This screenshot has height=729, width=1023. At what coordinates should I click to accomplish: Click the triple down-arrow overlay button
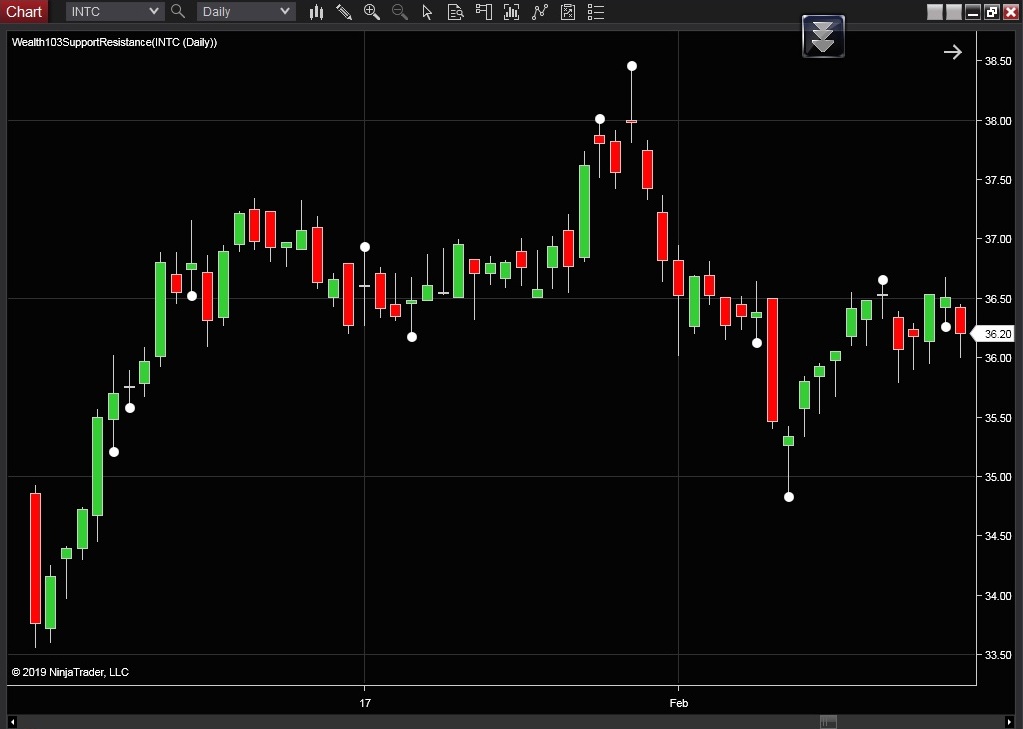coord(823,37)
